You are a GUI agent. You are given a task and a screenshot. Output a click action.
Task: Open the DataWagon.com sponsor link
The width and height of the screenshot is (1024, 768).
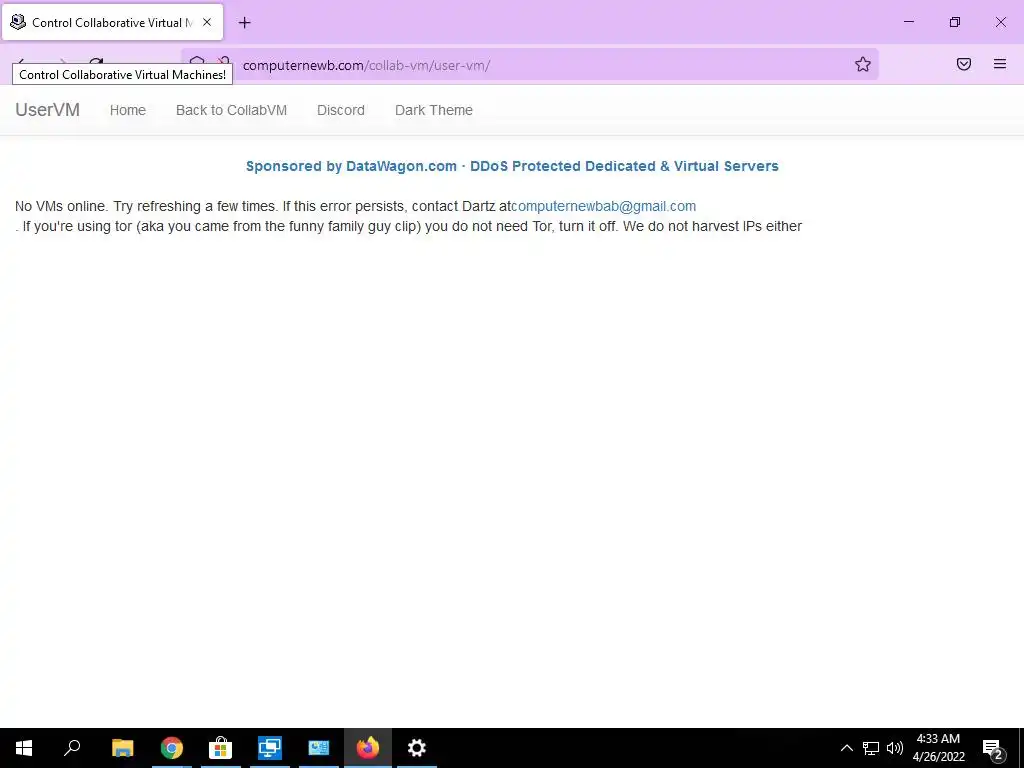click(512, 166)
